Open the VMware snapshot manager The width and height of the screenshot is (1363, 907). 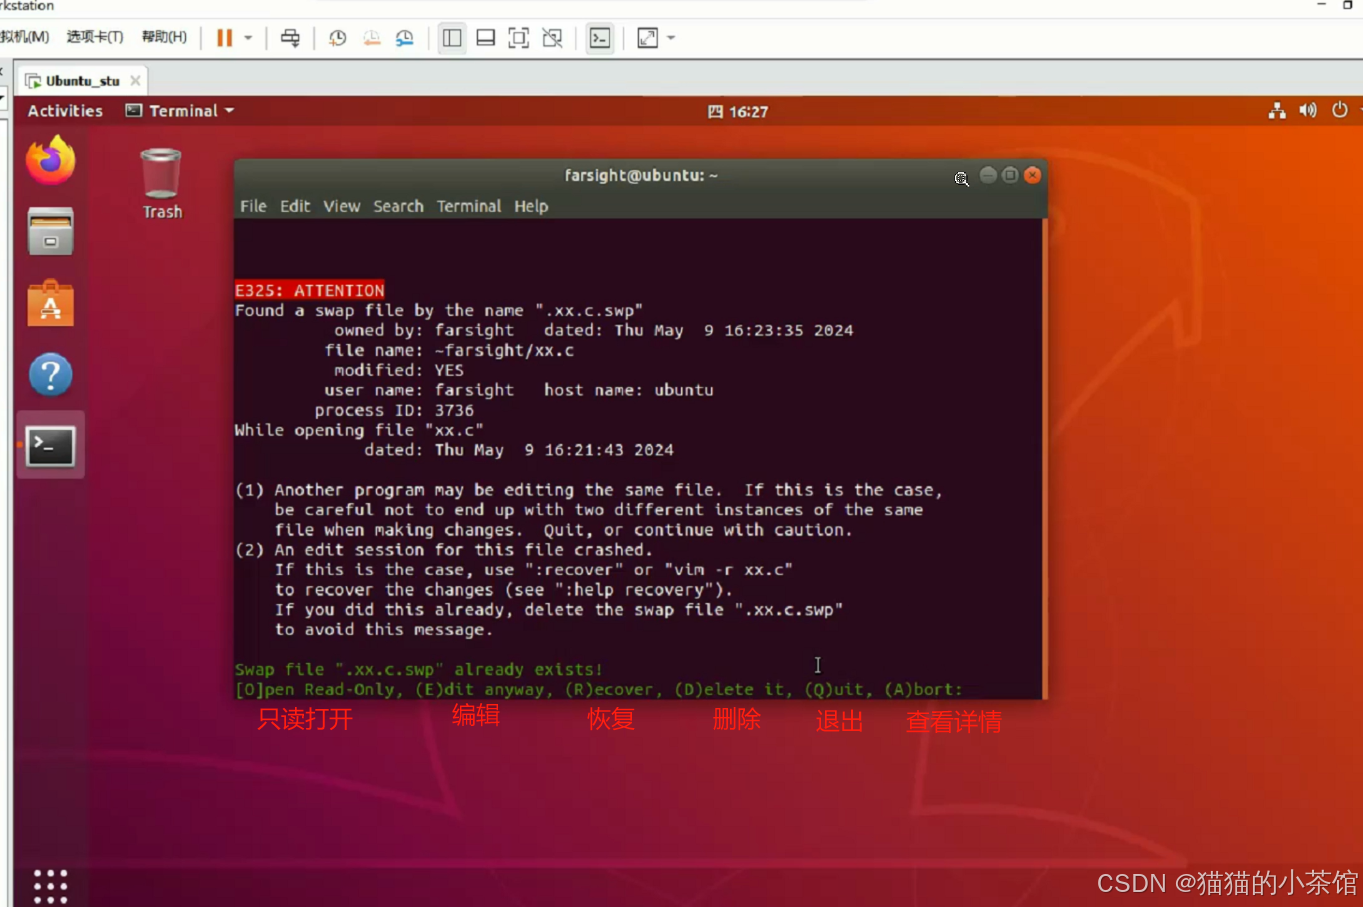404,38
